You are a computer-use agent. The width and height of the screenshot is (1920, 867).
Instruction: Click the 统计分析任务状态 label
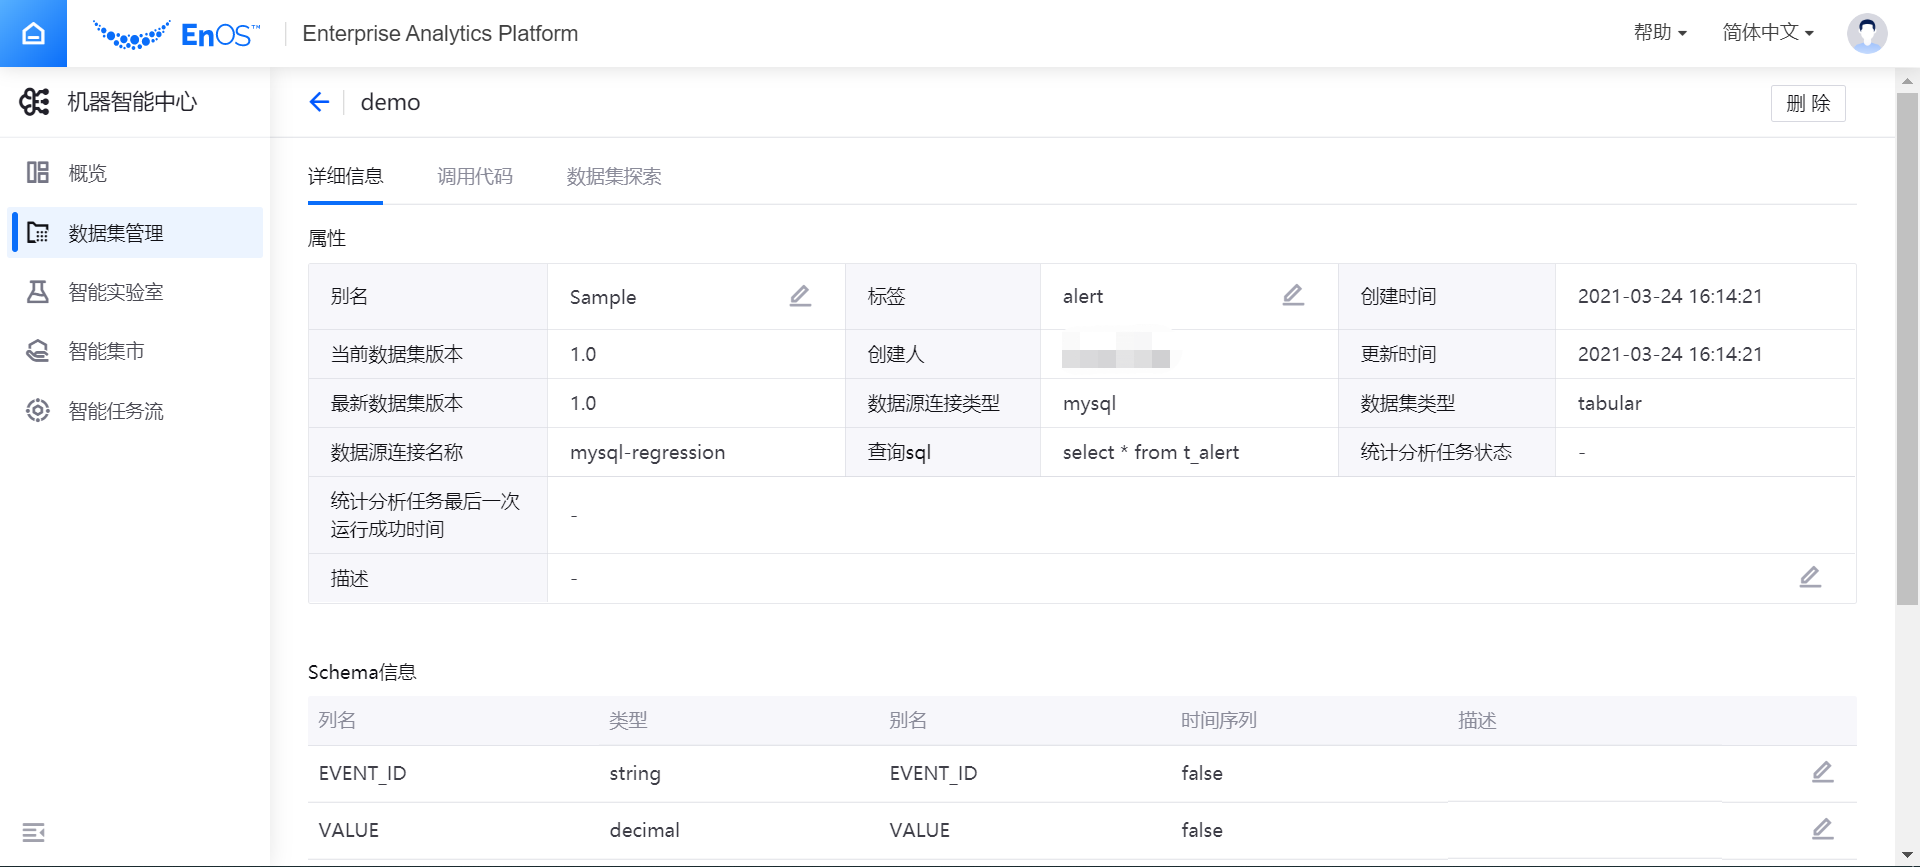click(1436, 452)
